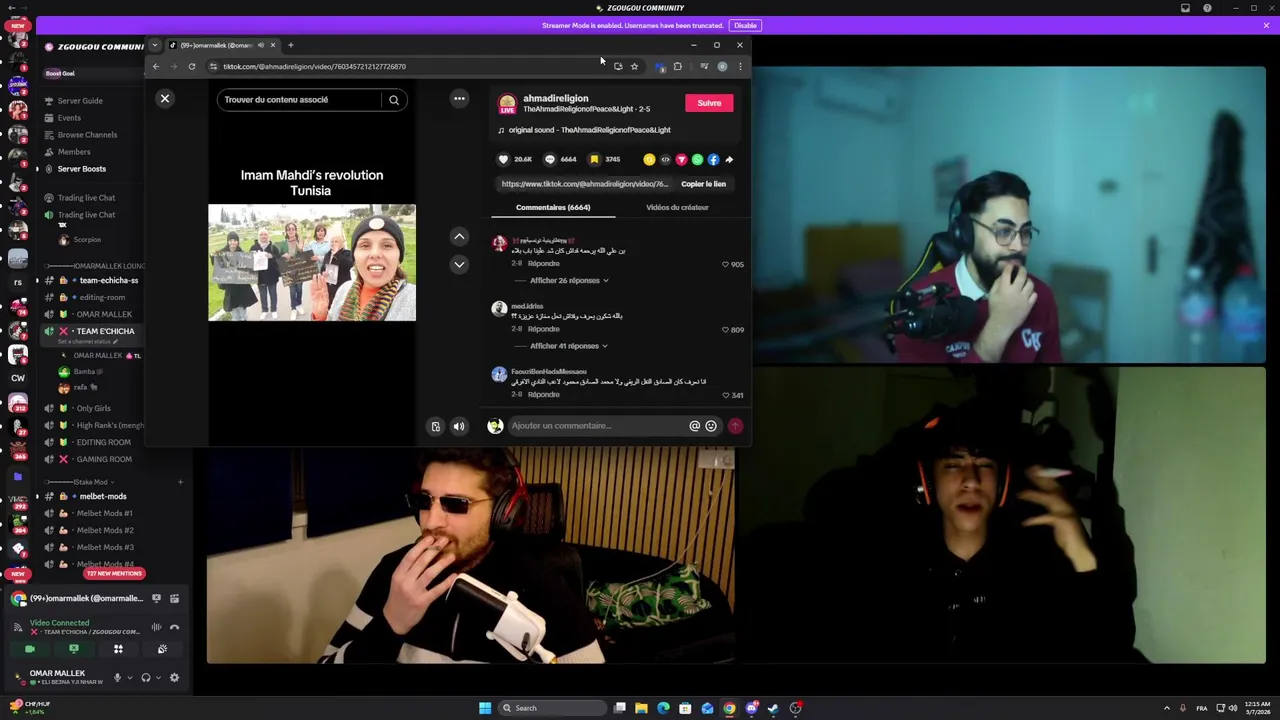Mute the TikTok video sound
Viewport: 1280px width, 720px height.
[x=459, y=427]
